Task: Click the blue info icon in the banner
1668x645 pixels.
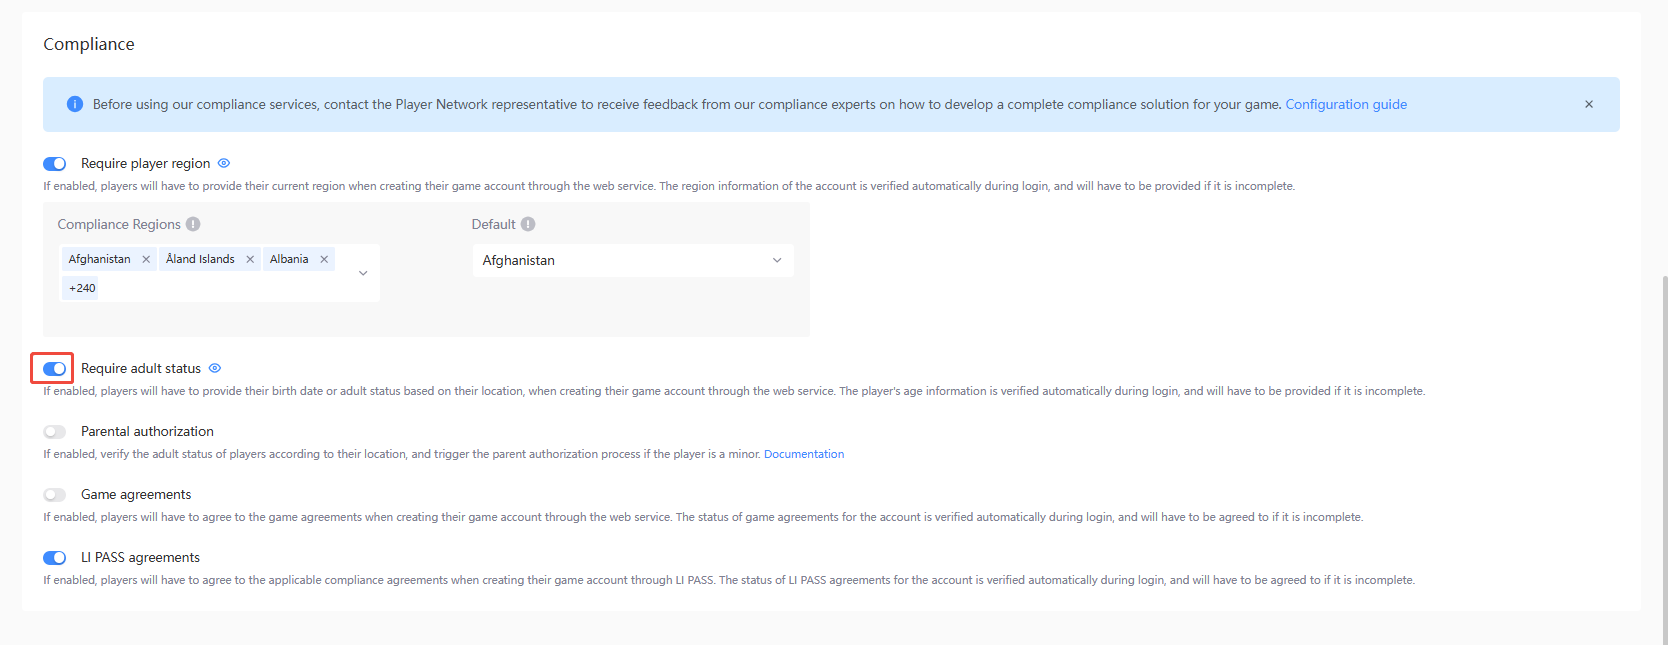Action: pyautogui.click(x=75, y=104)
